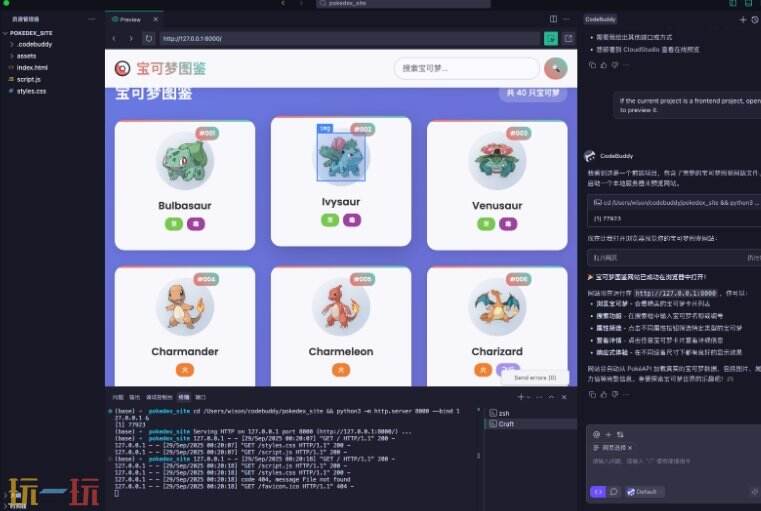
Task: Open CodeBuddy chat history
Action: (755, 19)
